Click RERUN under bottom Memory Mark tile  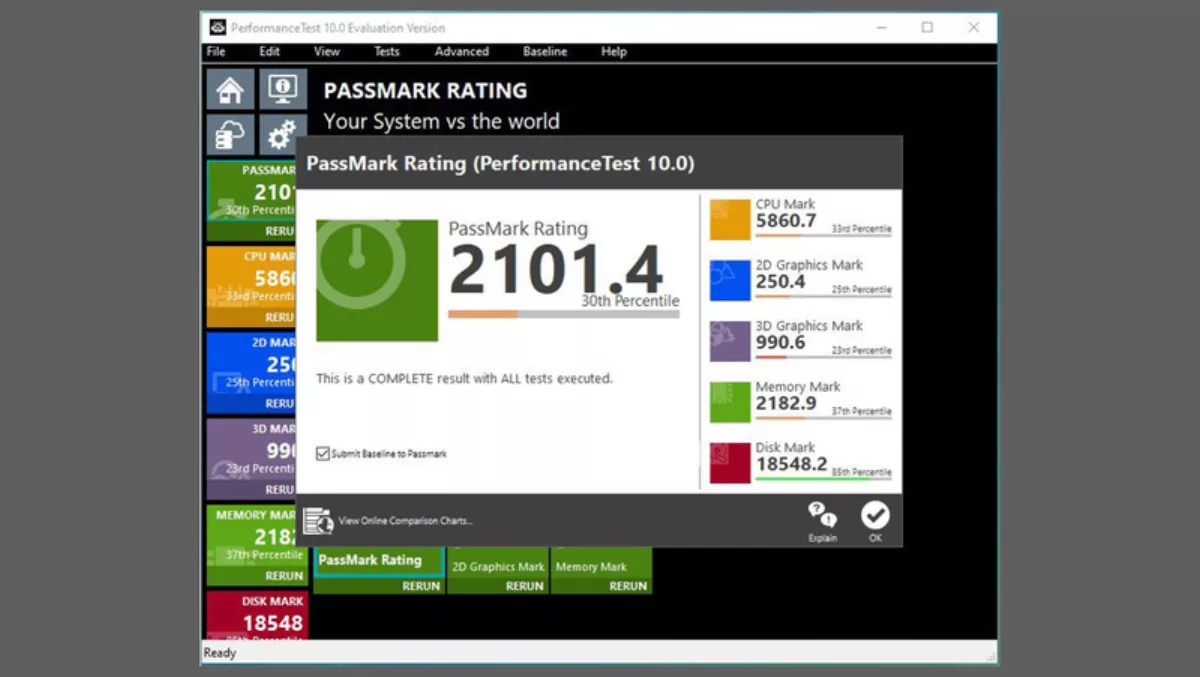click(x=628, y=586)
